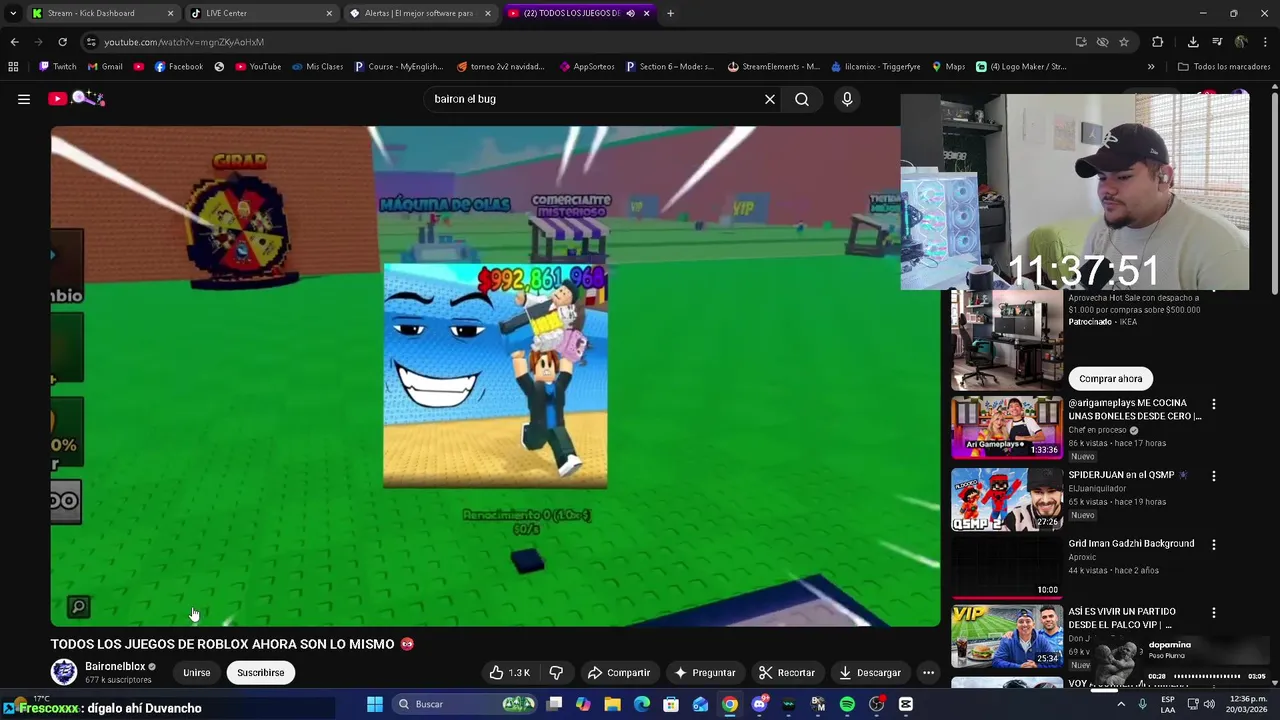Open Chrome extensions puzzle icon
The height and width of the screenshot is (720, 1280).
coord(1157,42)
